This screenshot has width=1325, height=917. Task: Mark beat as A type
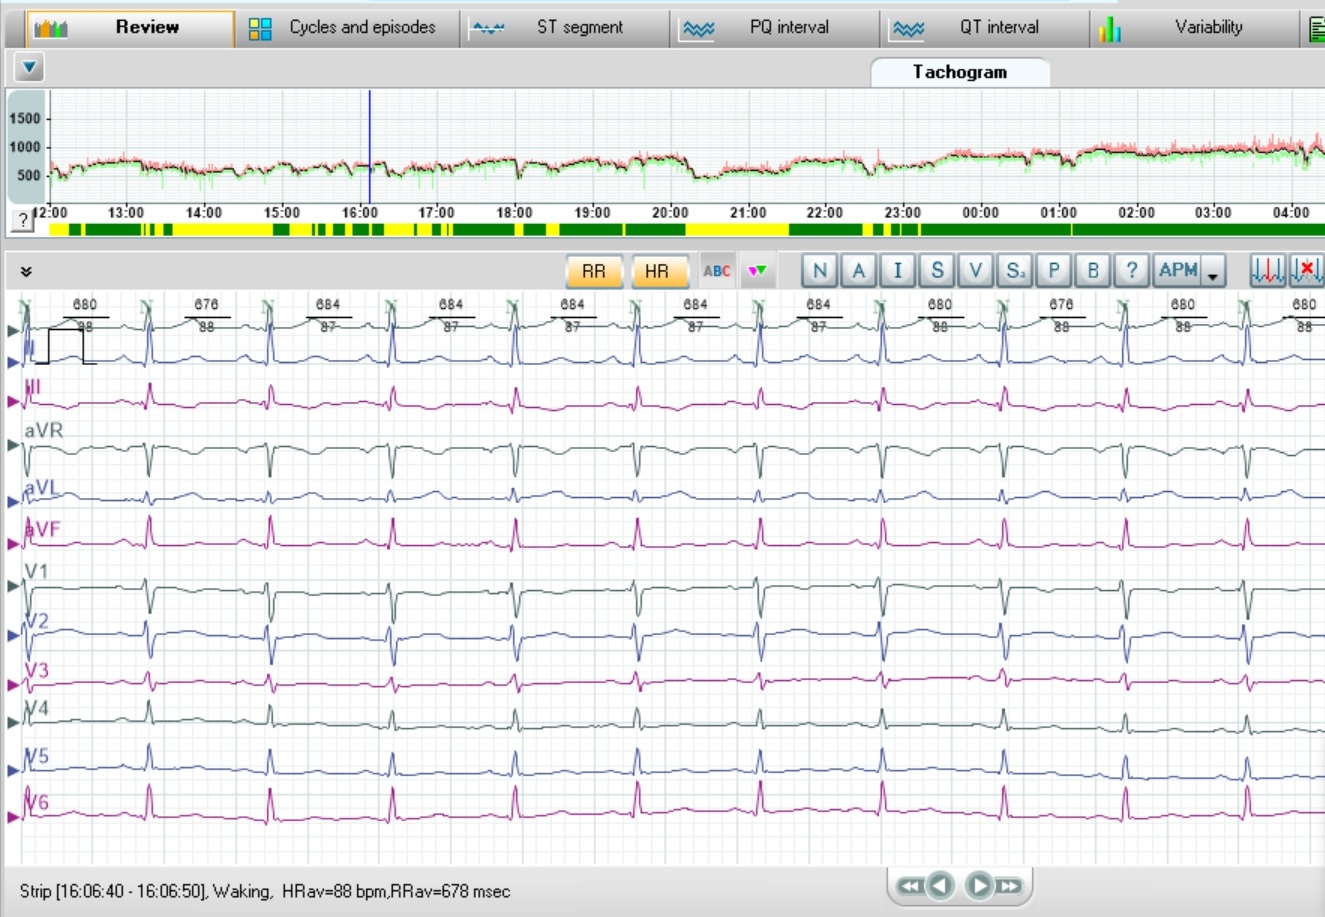point(859,270)
